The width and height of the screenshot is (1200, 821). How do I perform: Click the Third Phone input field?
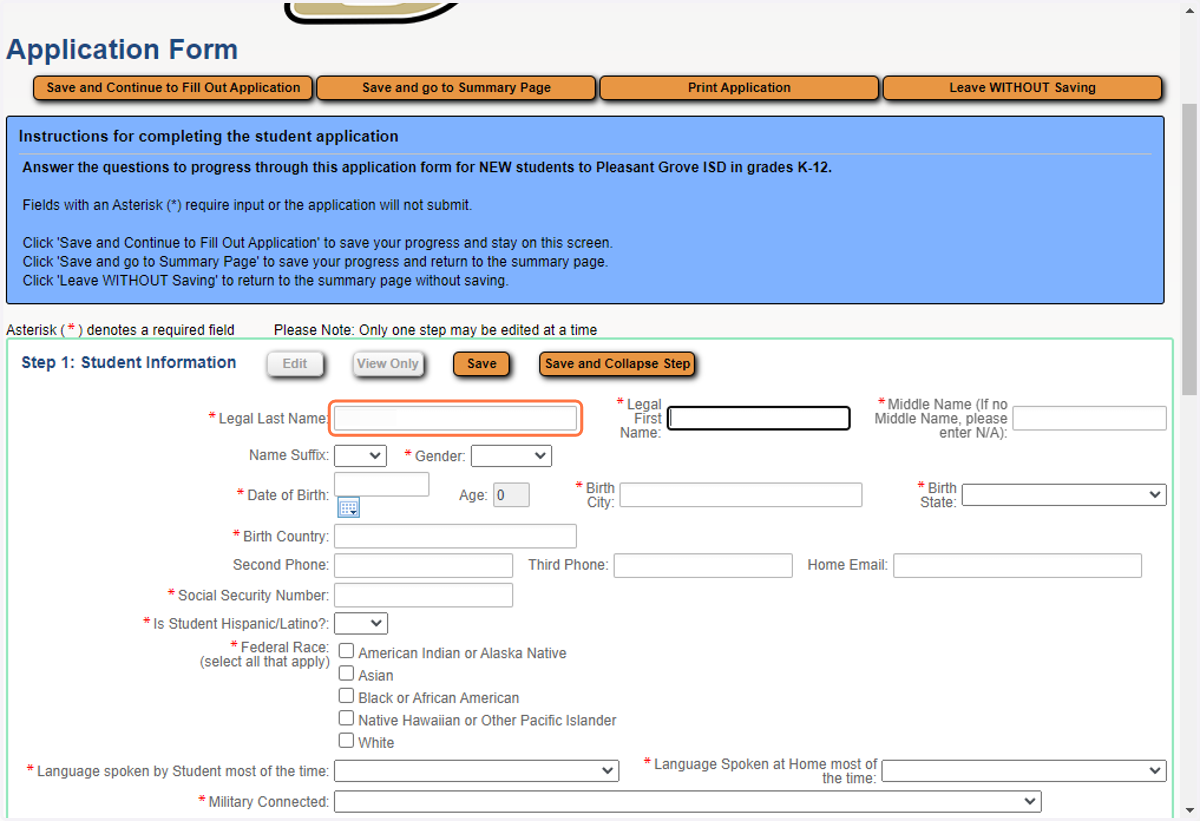click(703, 565)
